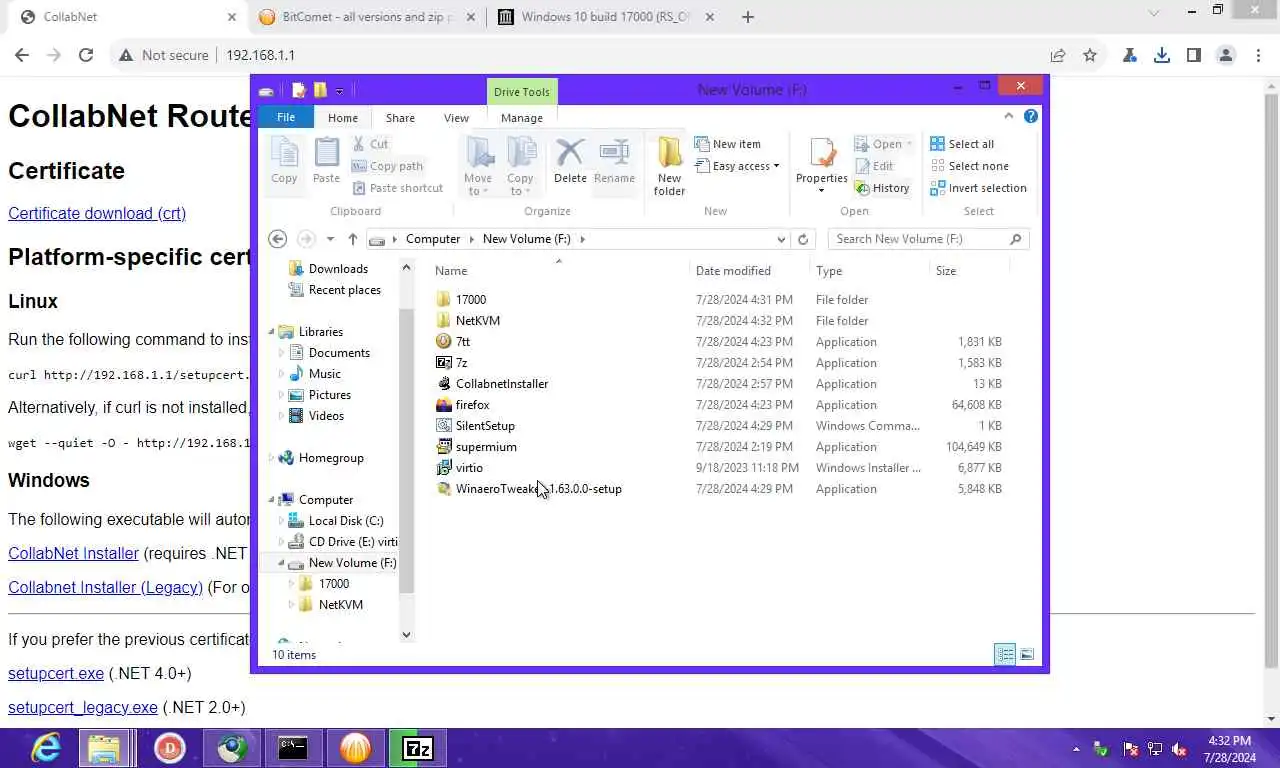
Task: Click Select all in ribbon
Action: [962, 144]
